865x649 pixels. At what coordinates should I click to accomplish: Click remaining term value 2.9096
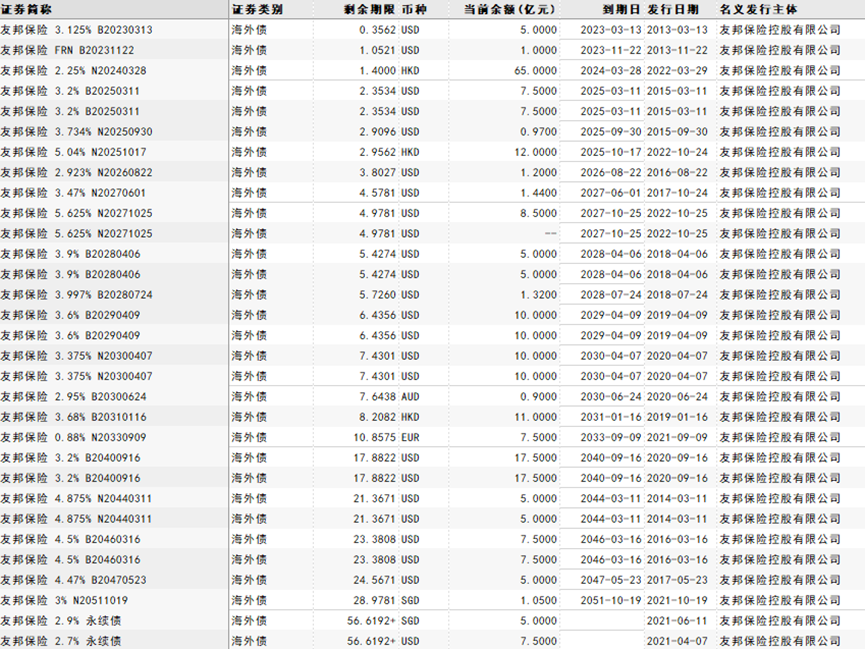pyautogui.click(x=377, y=132)
